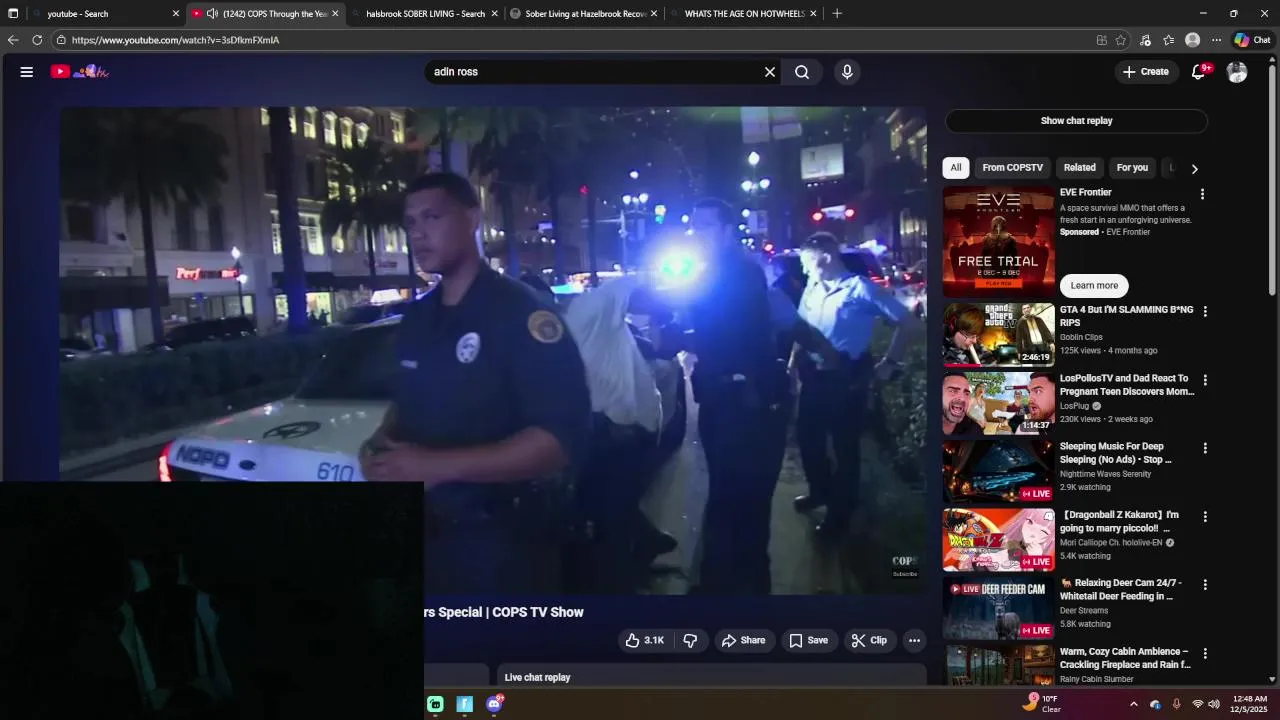Open the clock showing 12:48 AM
Viewport: 1280px width, 720px height.
click(1249, 704)
